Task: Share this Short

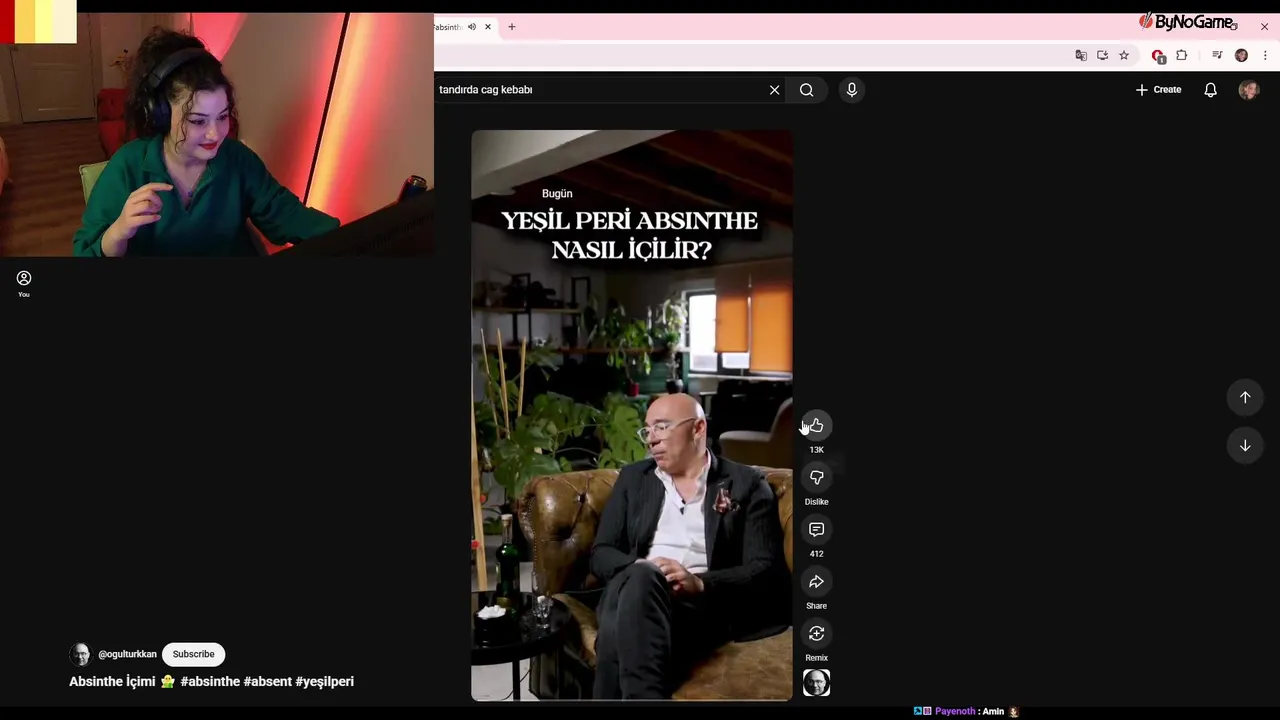Action: [x=816, y=582]
